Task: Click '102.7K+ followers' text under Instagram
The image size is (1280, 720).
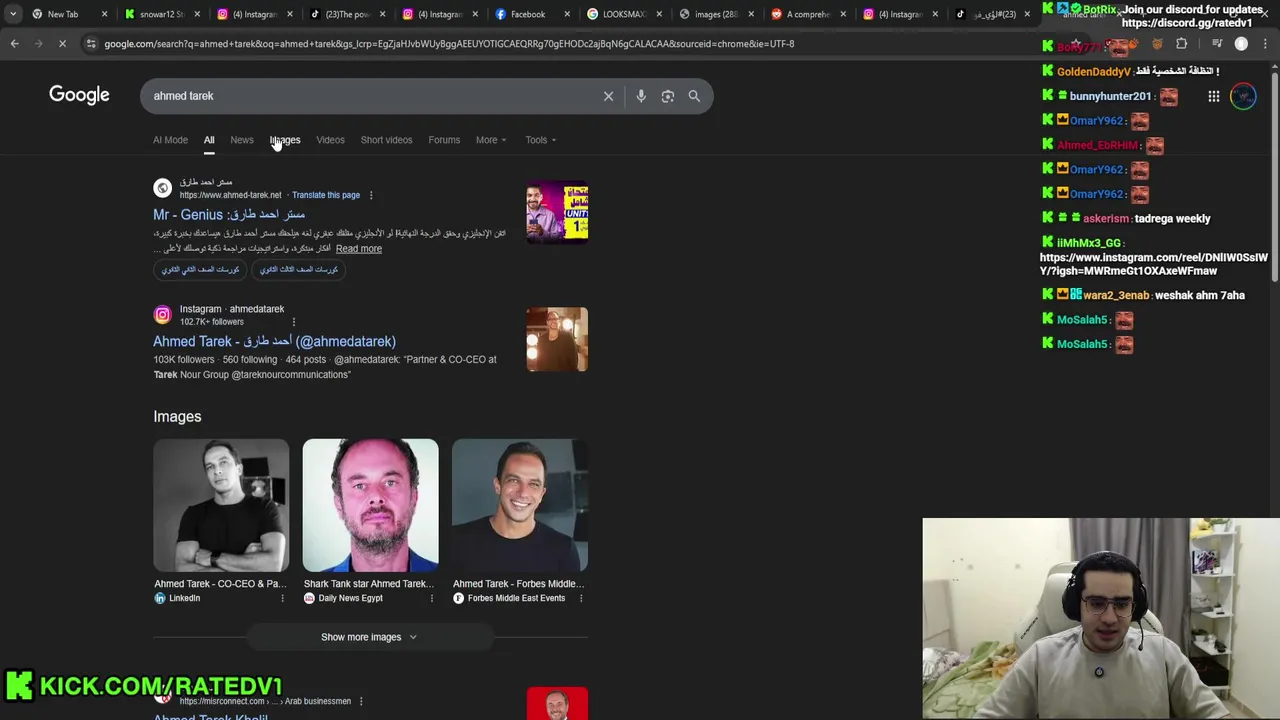Action: 211,322
